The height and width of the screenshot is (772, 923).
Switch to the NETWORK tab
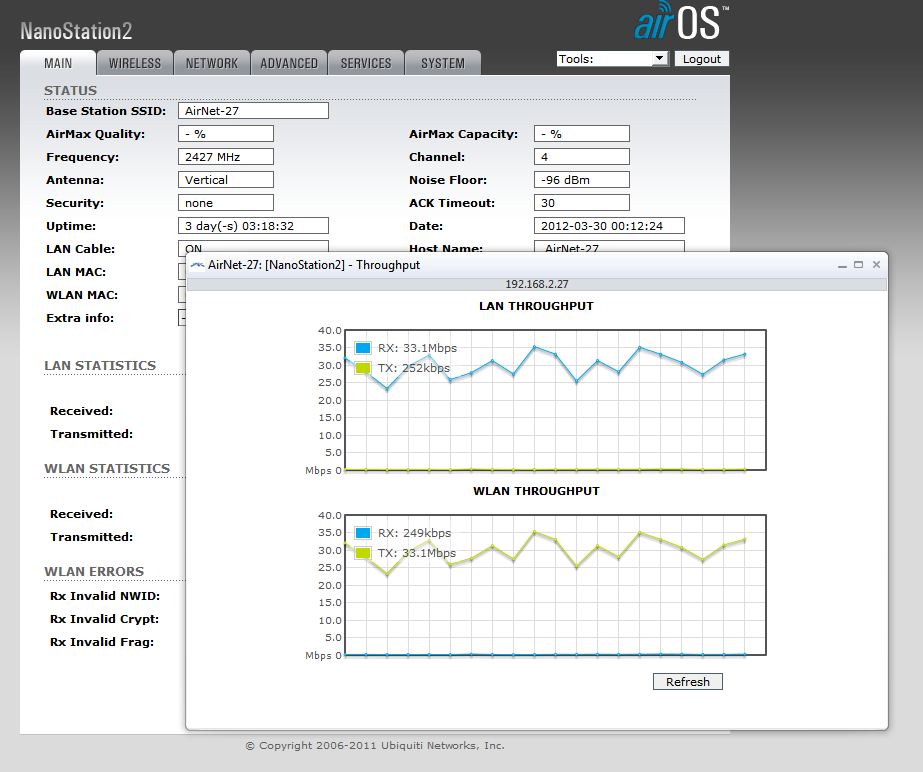click(212, 63)
